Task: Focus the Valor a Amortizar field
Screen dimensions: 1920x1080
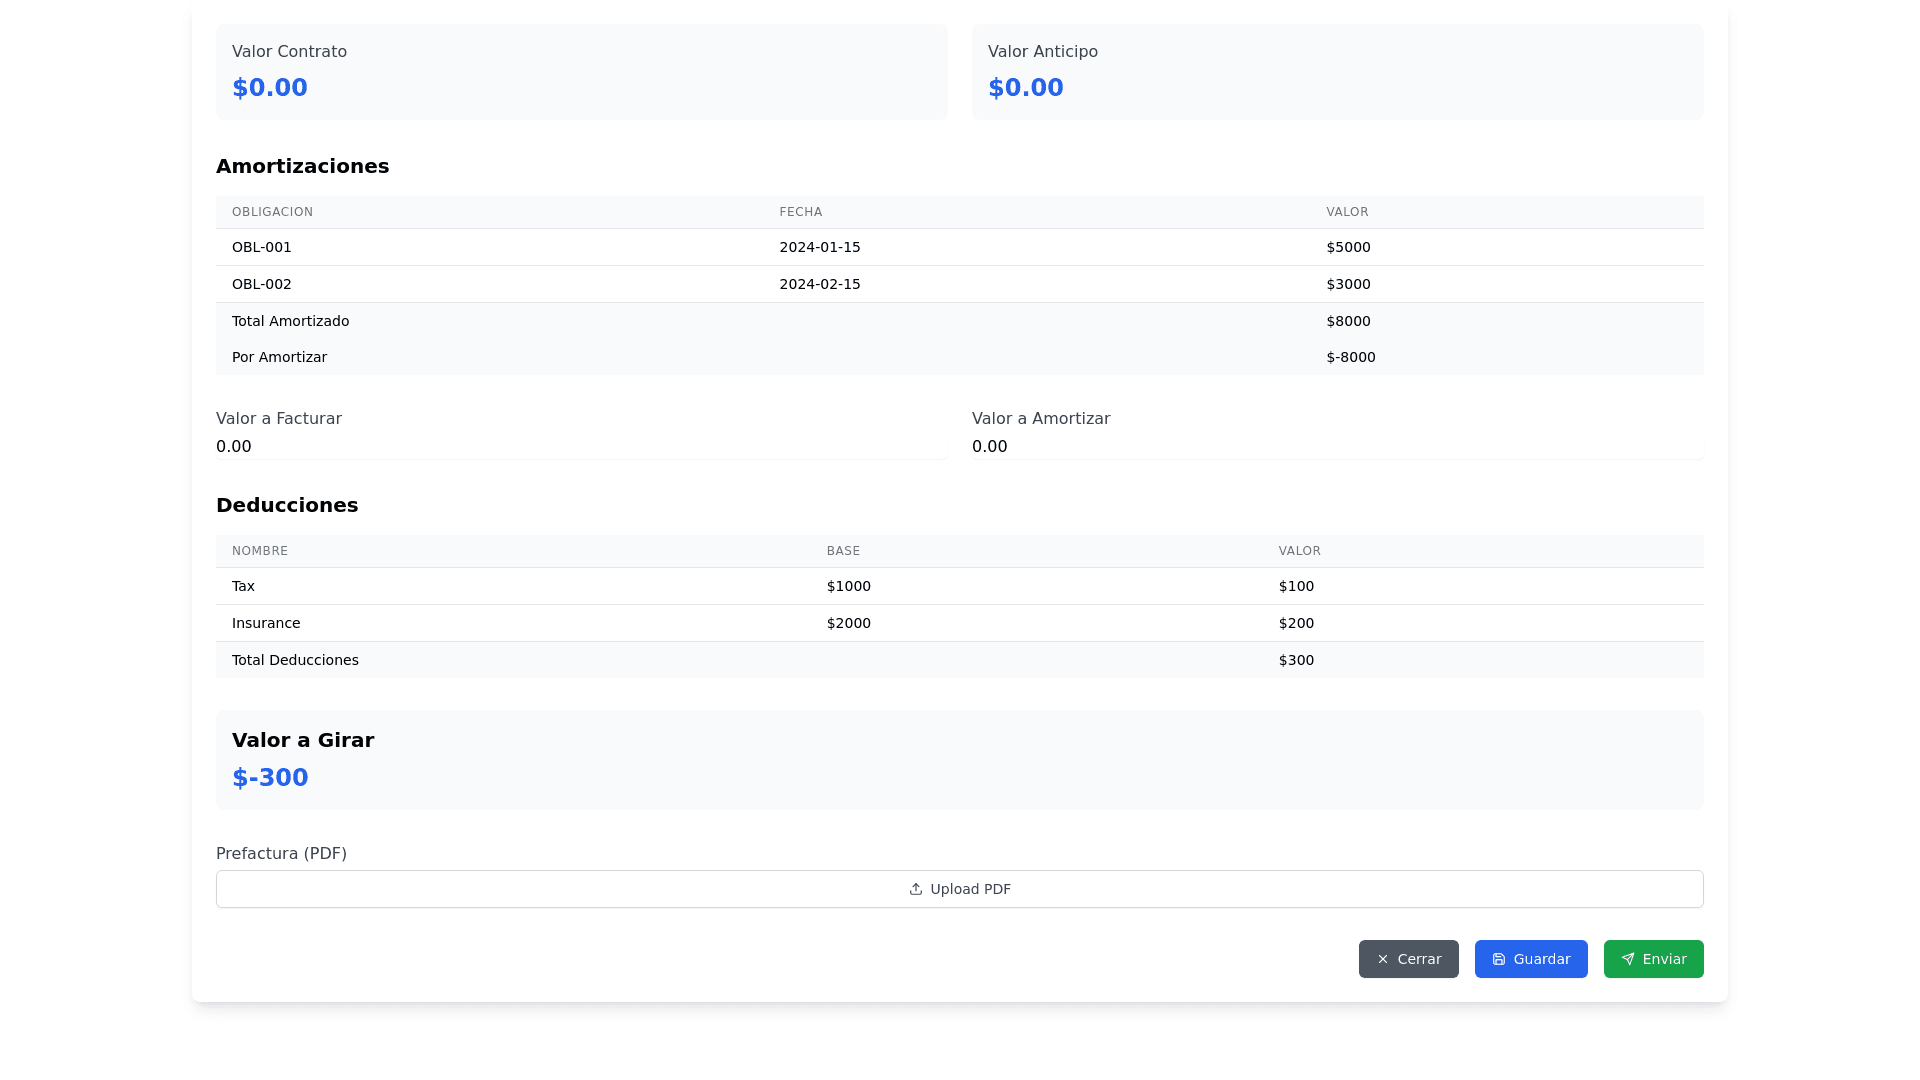Action: [x=1336, y=447]
